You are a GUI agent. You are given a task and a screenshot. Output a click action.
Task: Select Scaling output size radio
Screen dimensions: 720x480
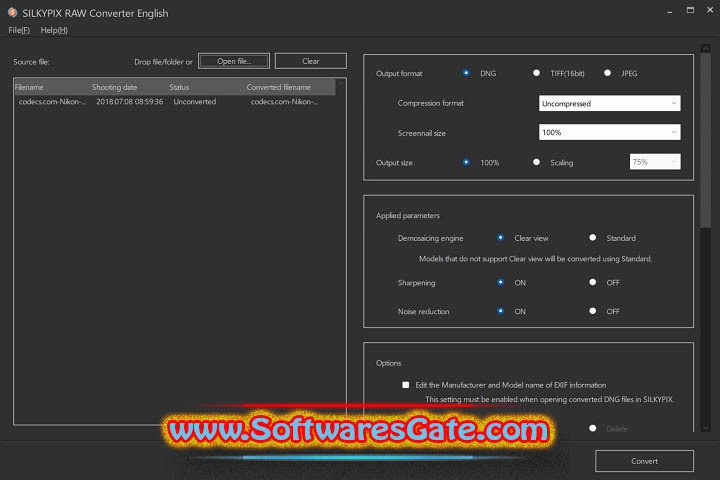[536, 162]
